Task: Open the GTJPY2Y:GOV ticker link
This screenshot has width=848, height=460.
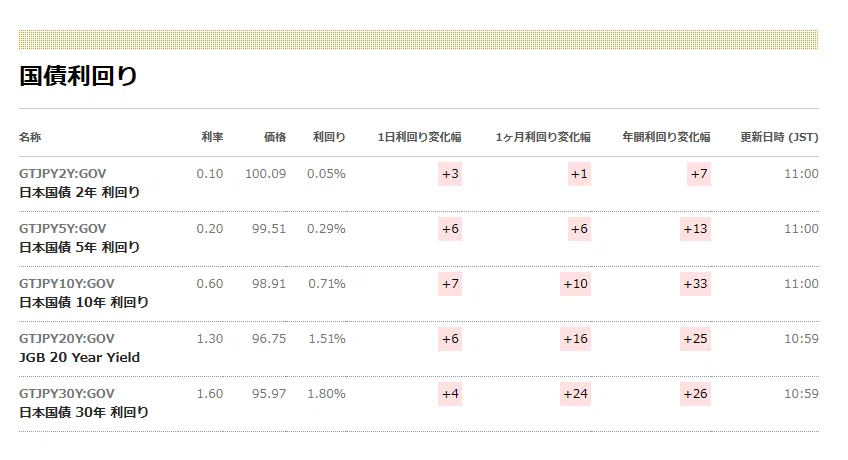Action: pos(62,174)
